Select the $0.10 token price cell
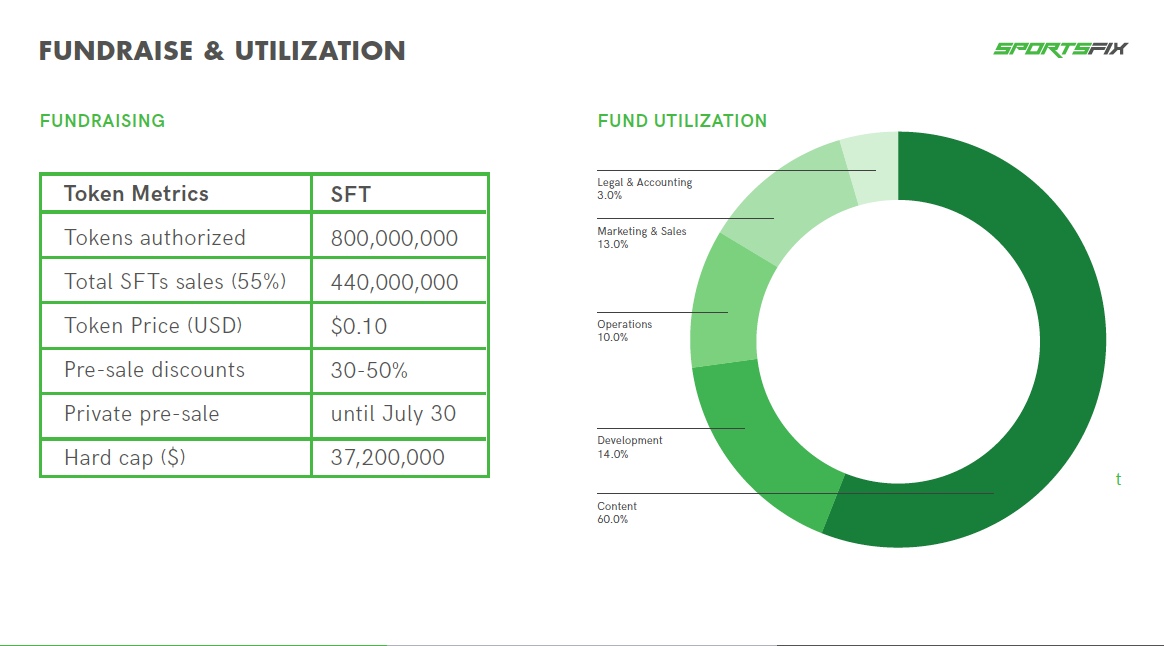The height and width of the screenshot is (646, 1164). (x=399, y=326)
